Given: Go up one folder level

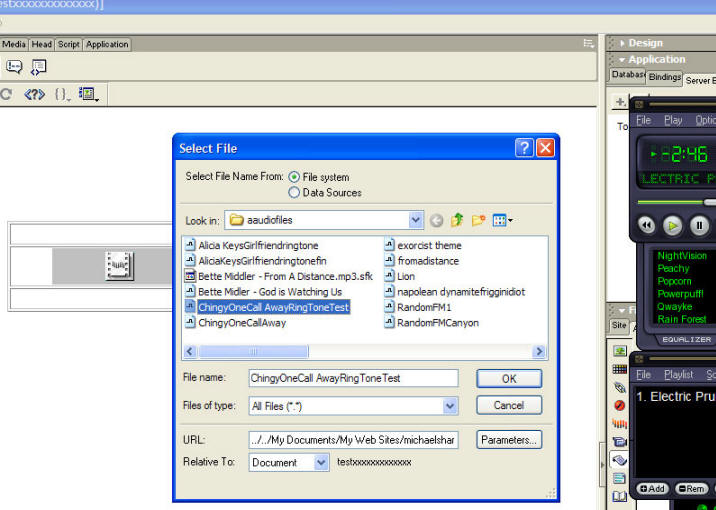Looking at the screenshot, I should click(x=457, y=220).
